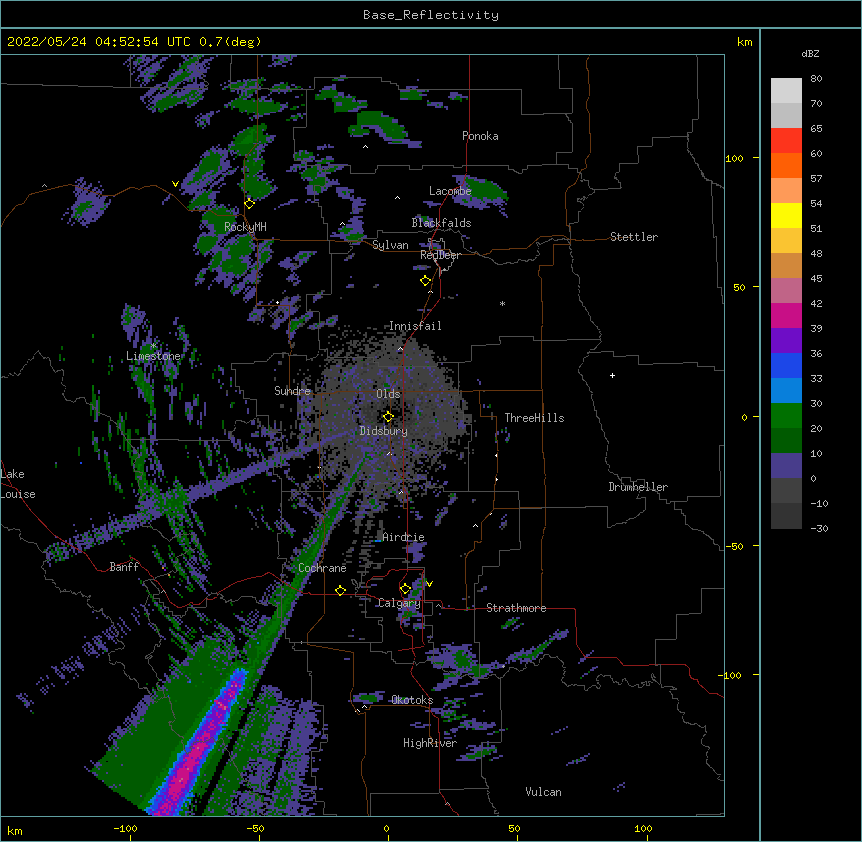Select the Olds label
Image resolution: width=862 pixels, height=842 pixels.
click(x=388, y=394)
